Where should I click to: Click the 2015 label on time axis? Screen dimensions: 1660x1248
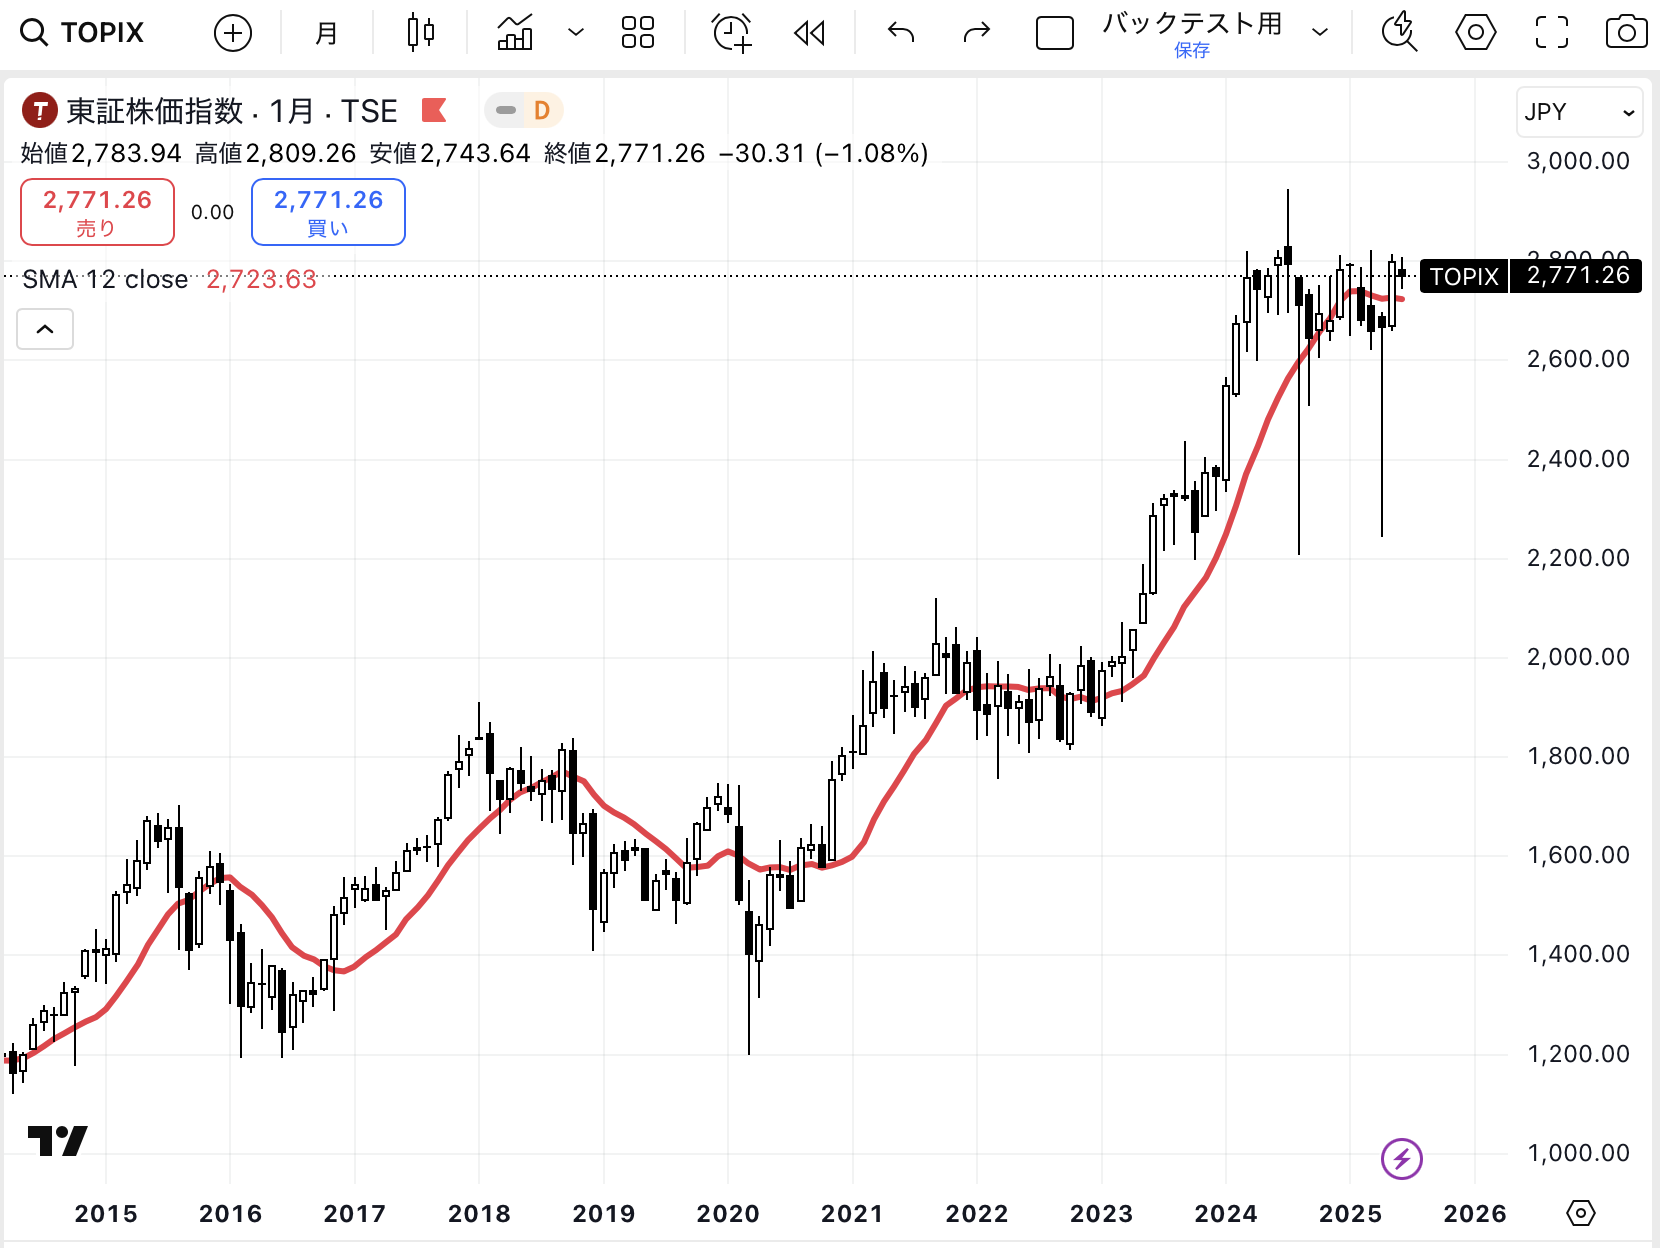[106, 1214]
